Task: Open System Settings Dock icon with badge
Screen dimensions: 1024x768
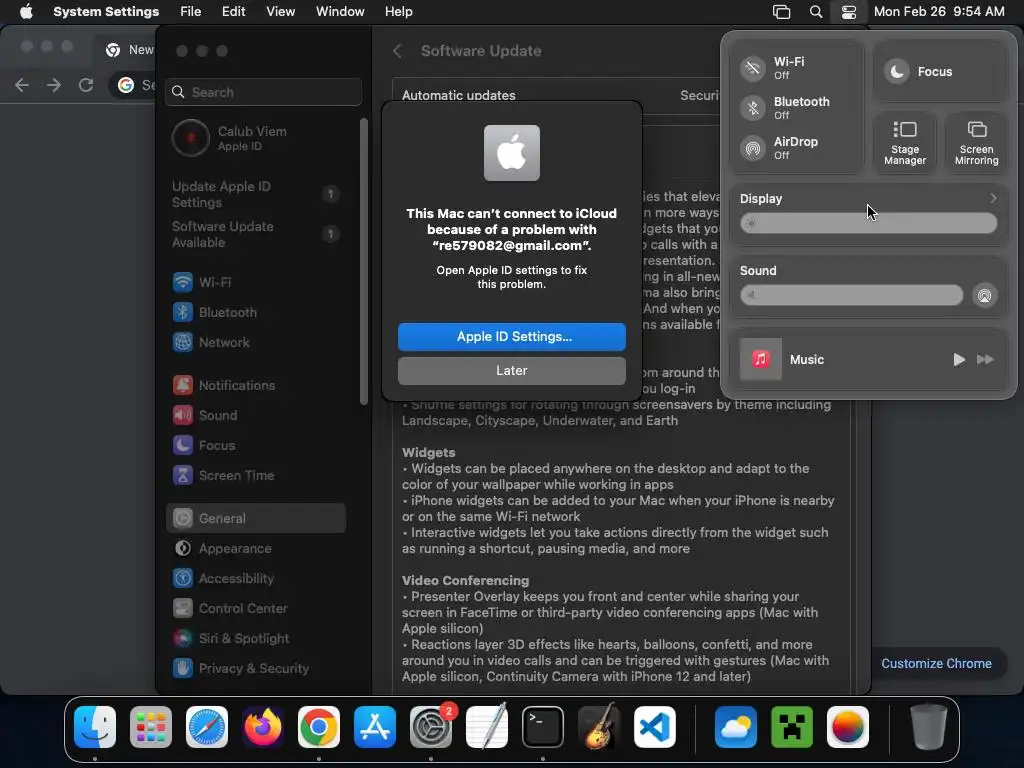Action: pos(431,727)
